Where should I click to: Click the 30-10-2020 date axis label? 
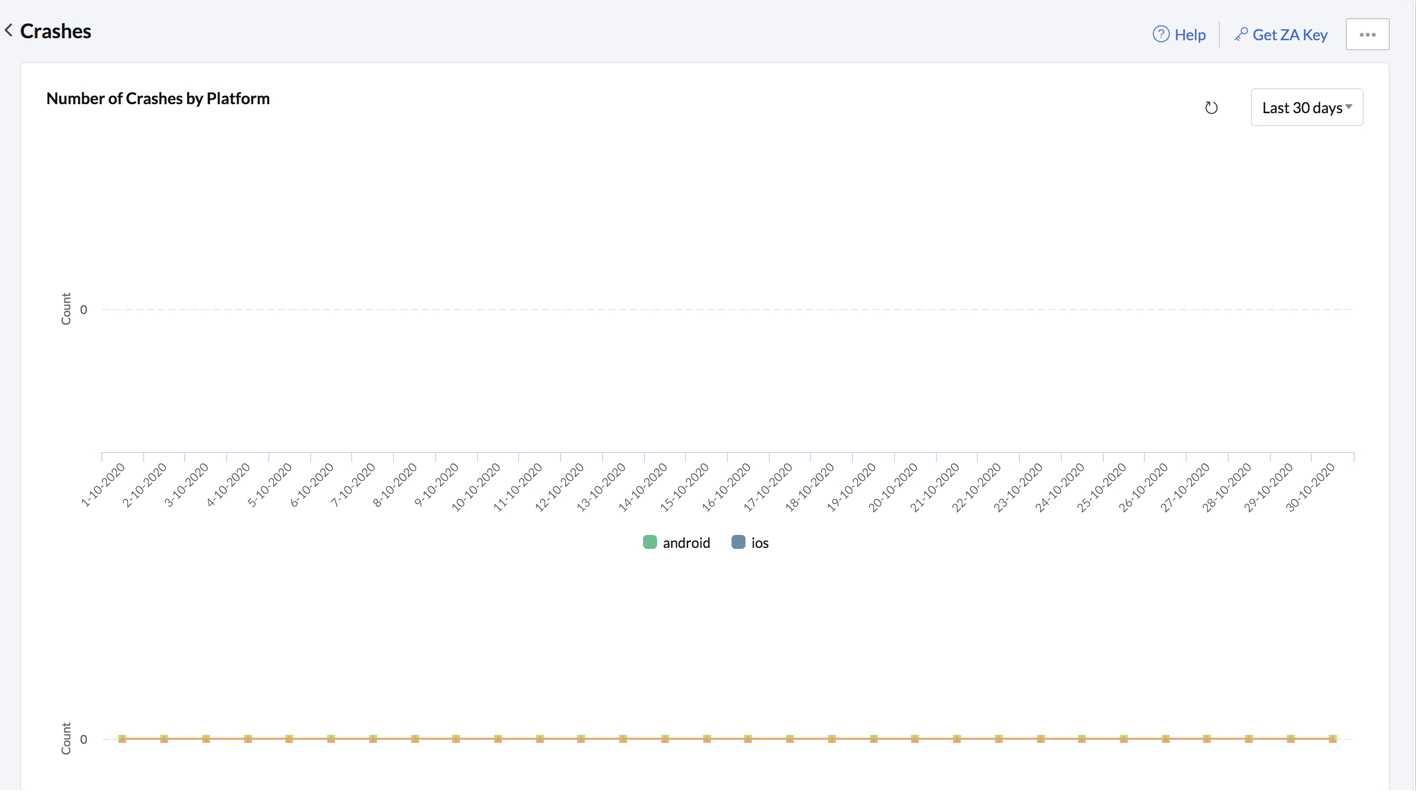(x=1312, y=486)
